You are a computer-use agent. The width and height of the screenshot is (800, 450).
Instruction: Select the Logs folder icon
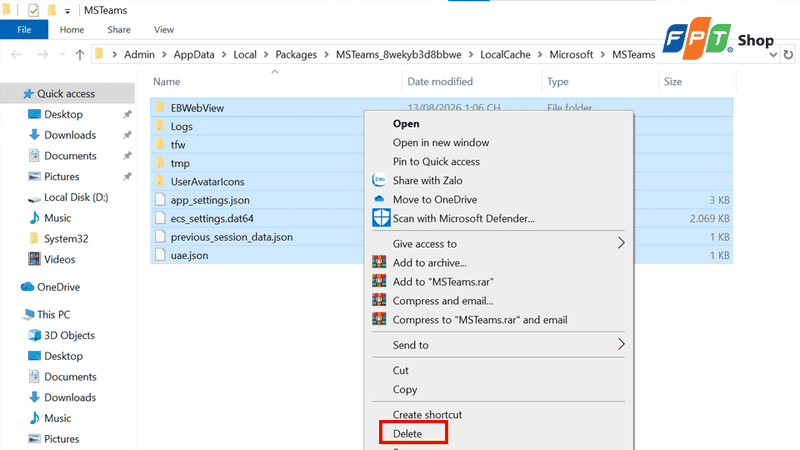(x=160, y=126)
